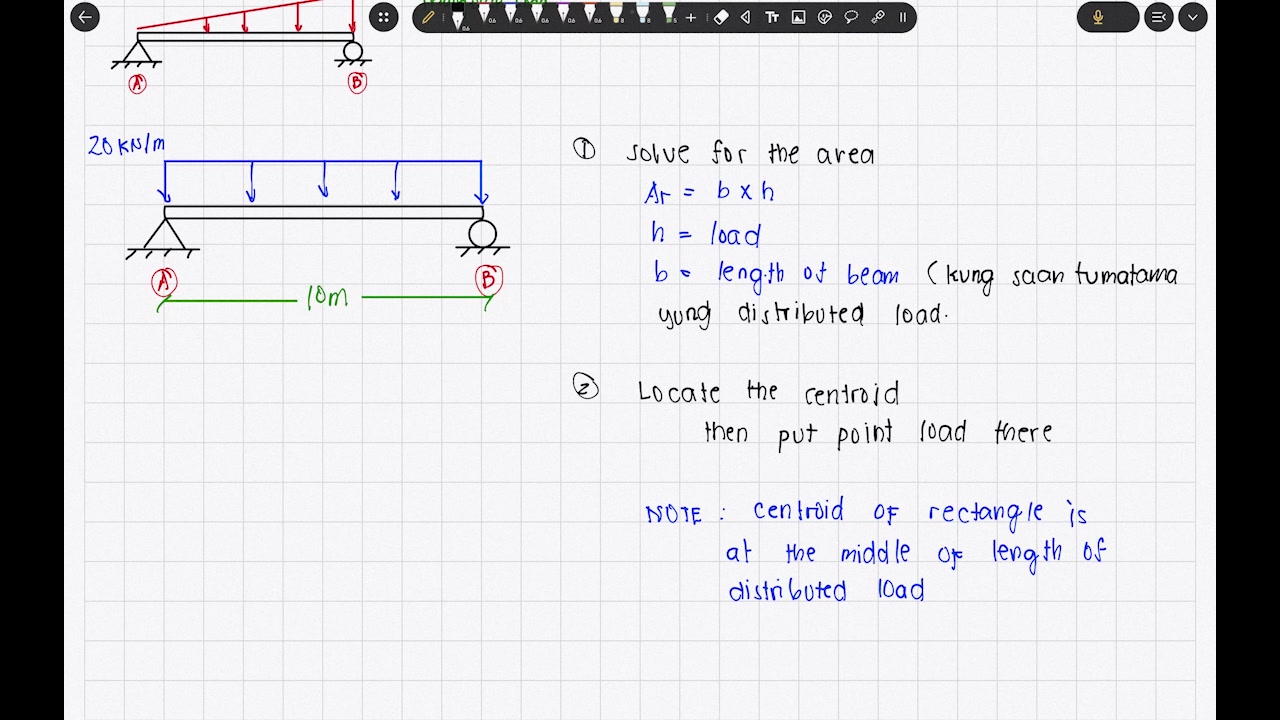
Task: Choose the black 0.6 pen
Action: [458, 17]
